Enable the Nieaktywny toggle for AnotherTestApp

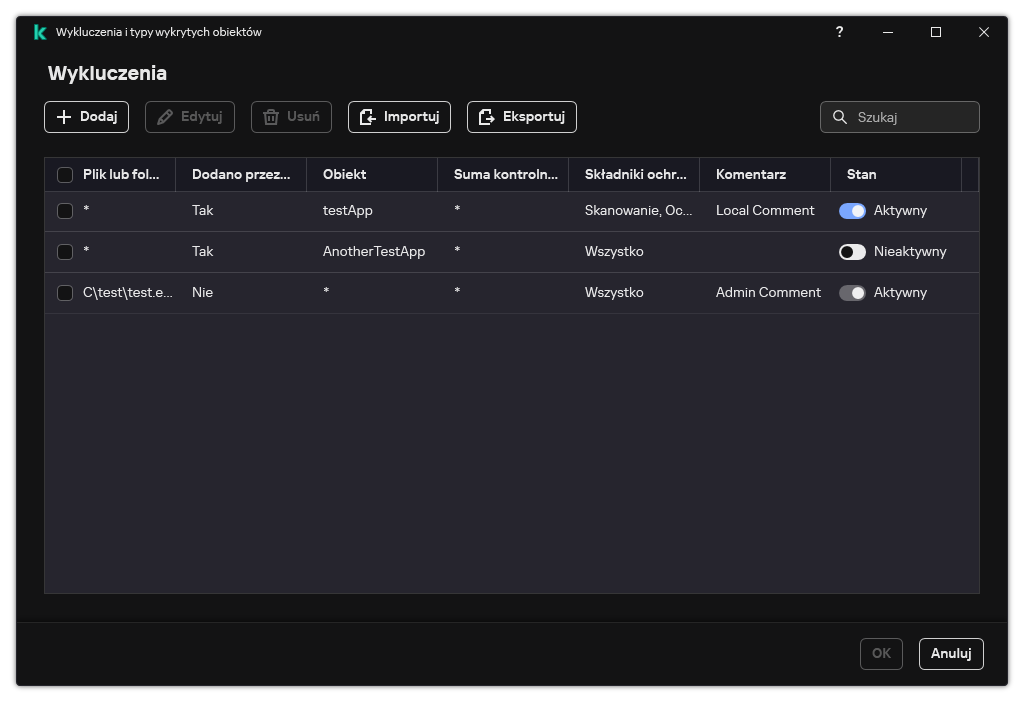(x=852, y=252)
